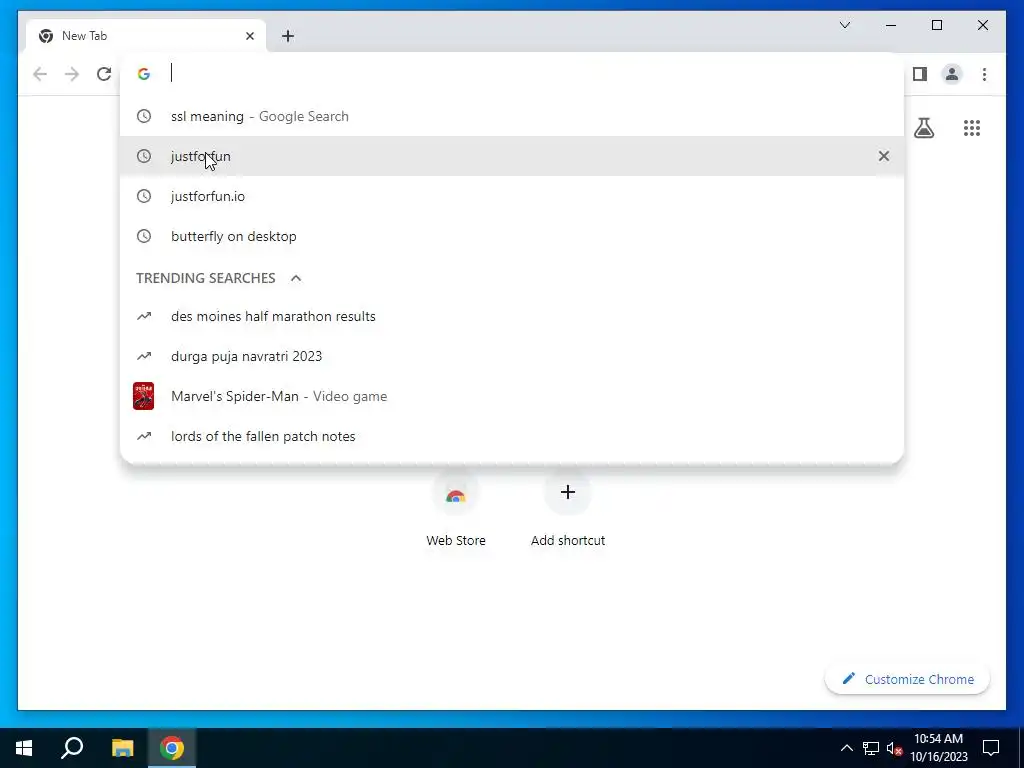The image size is (1024, 768).
Task: Click the Customize Chrome button
Action: click(907, 679)
